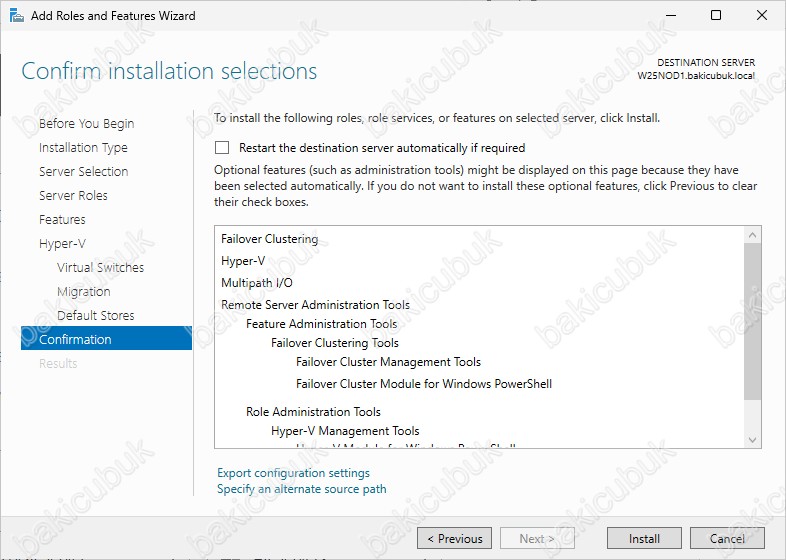Go to Virtual Switches step
The width and height of the screenshot is (786, 560).
coord(100,267)
